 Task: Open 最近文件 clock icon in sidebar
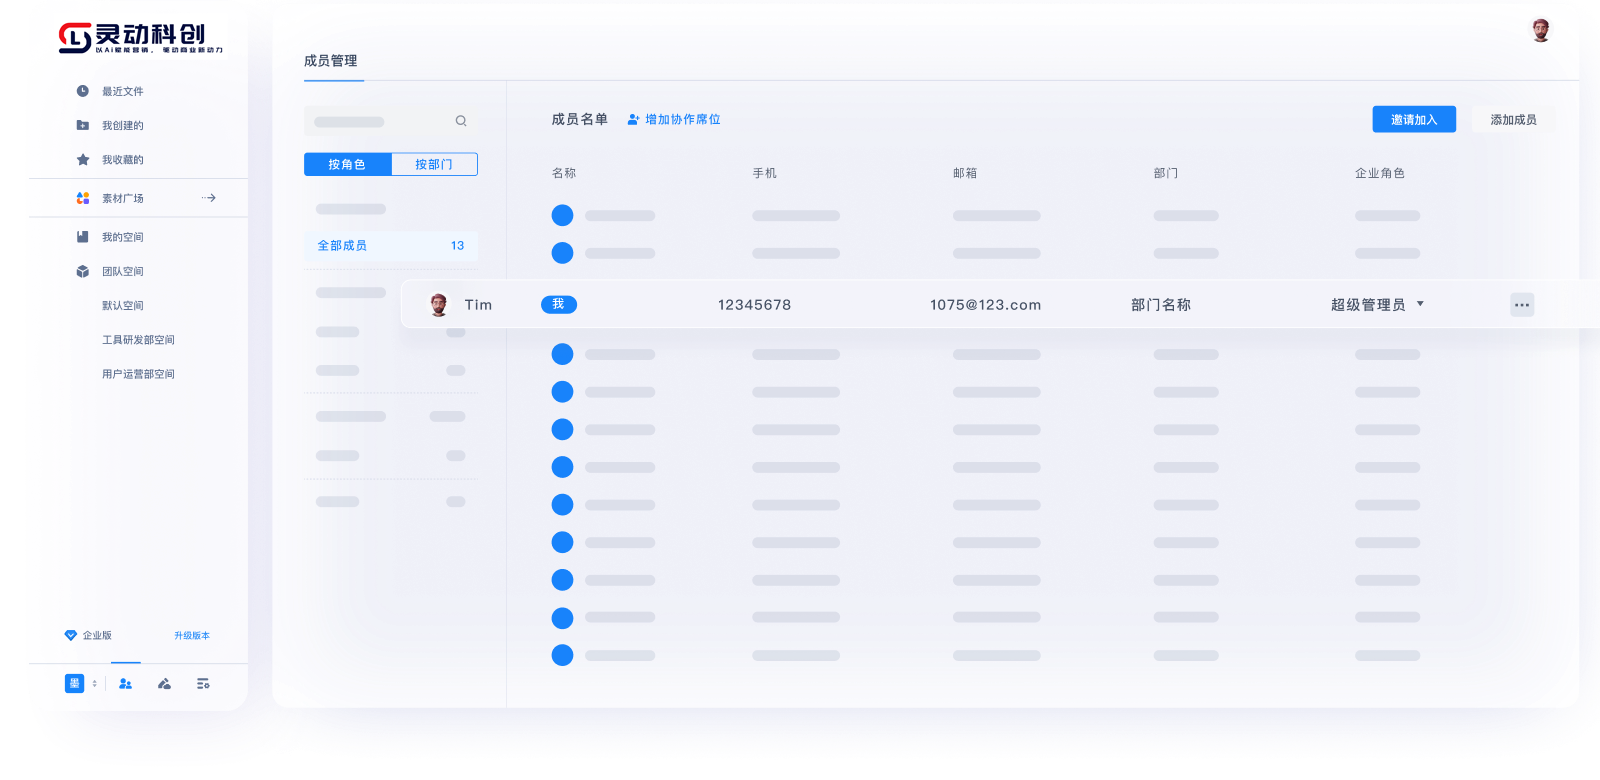(83, 91)
